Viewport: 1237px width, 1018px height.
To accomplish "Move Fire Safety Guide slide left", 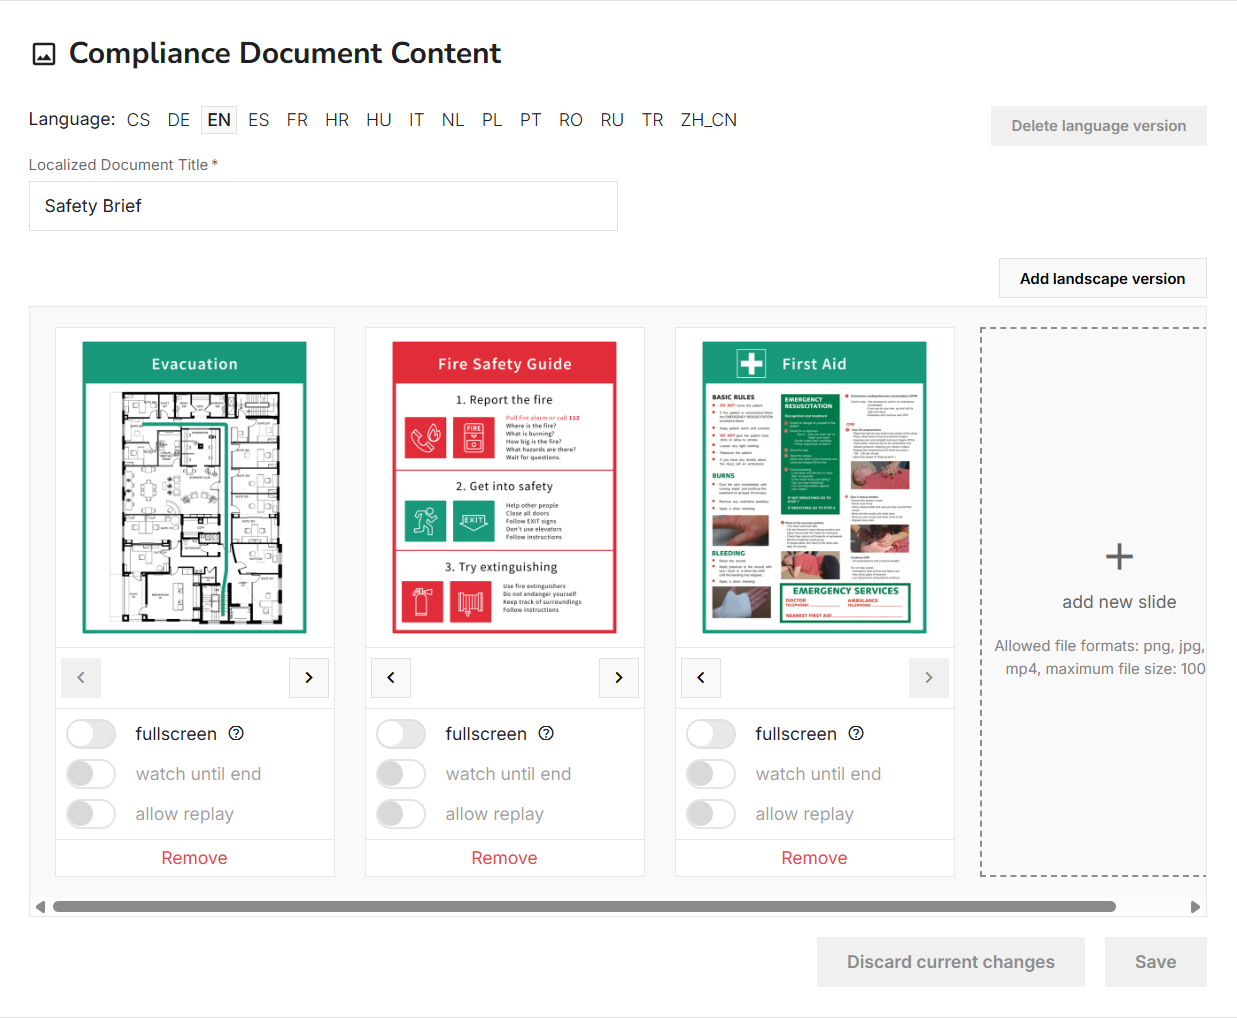I will pyautogui.click(x=391, y=678).
